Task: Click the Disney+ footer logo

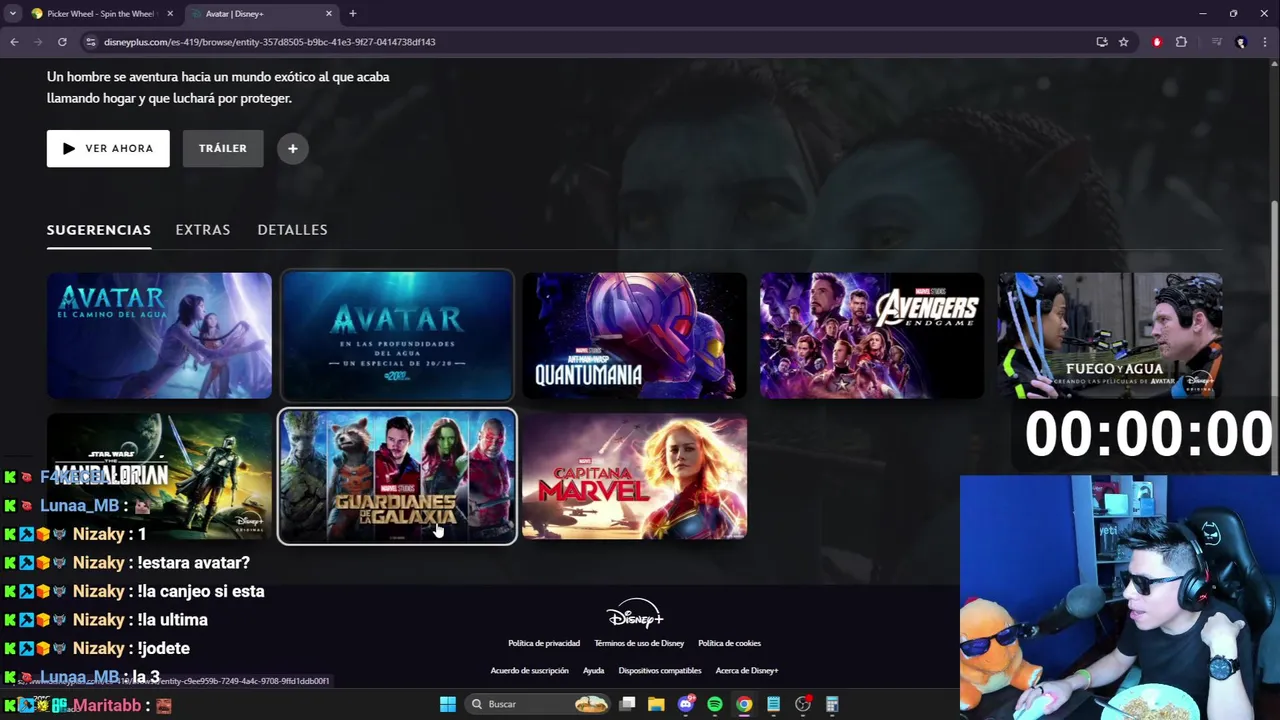Action: [x=634, y=612]
